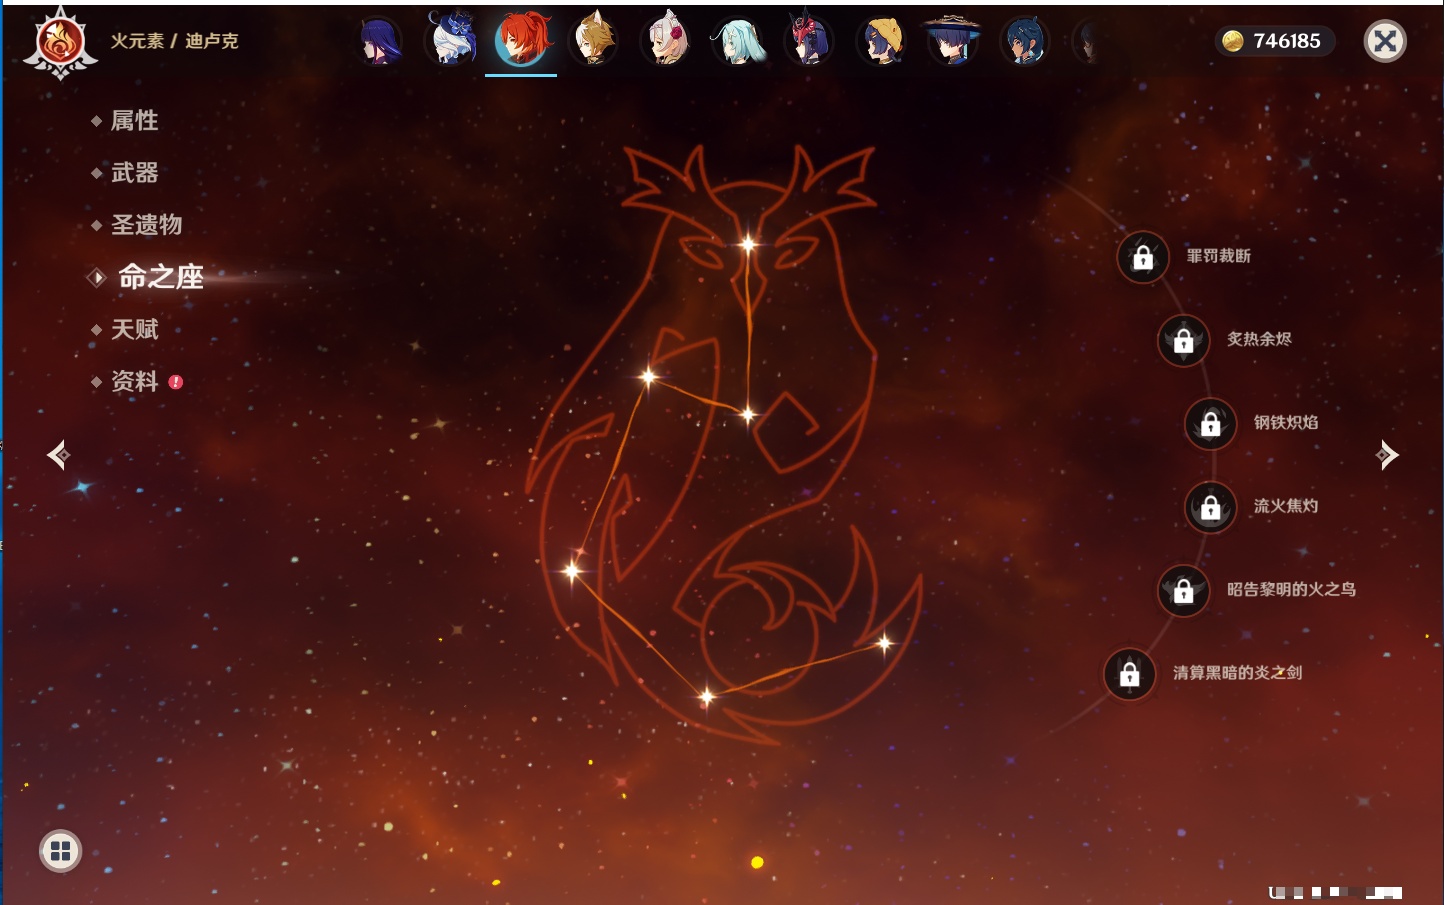Click the star at the left wing tip

point(573,570)
